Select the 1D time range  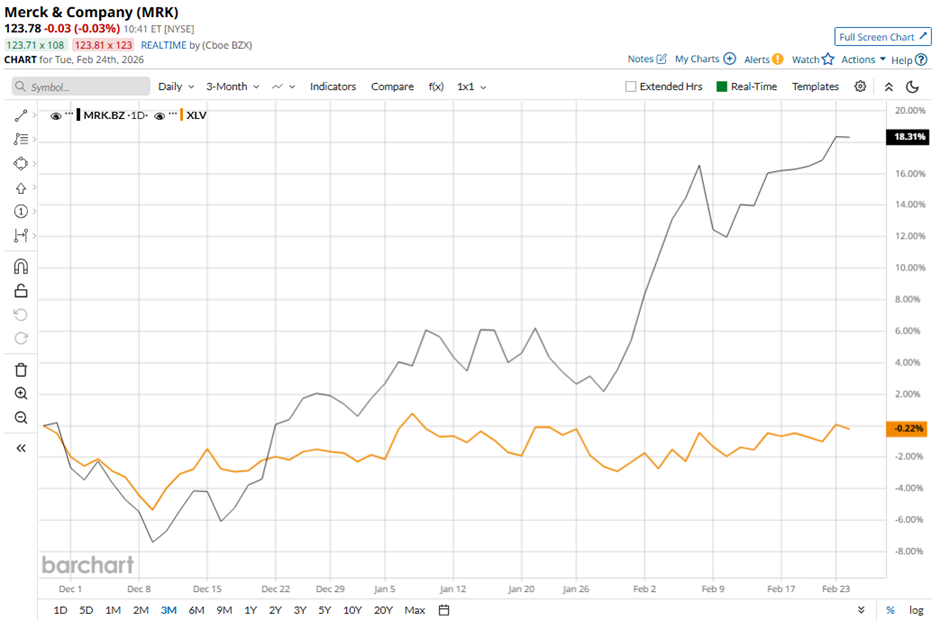60,610
